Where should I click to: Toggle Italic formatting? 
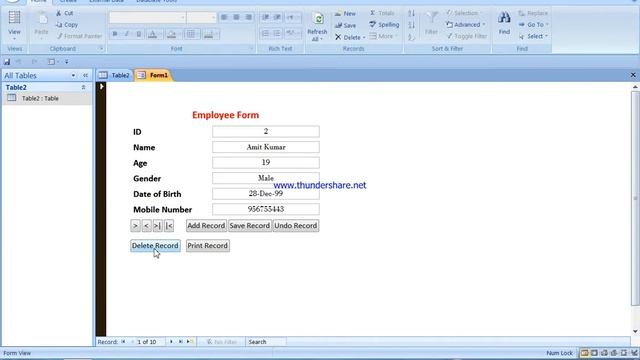pos(127,34)
